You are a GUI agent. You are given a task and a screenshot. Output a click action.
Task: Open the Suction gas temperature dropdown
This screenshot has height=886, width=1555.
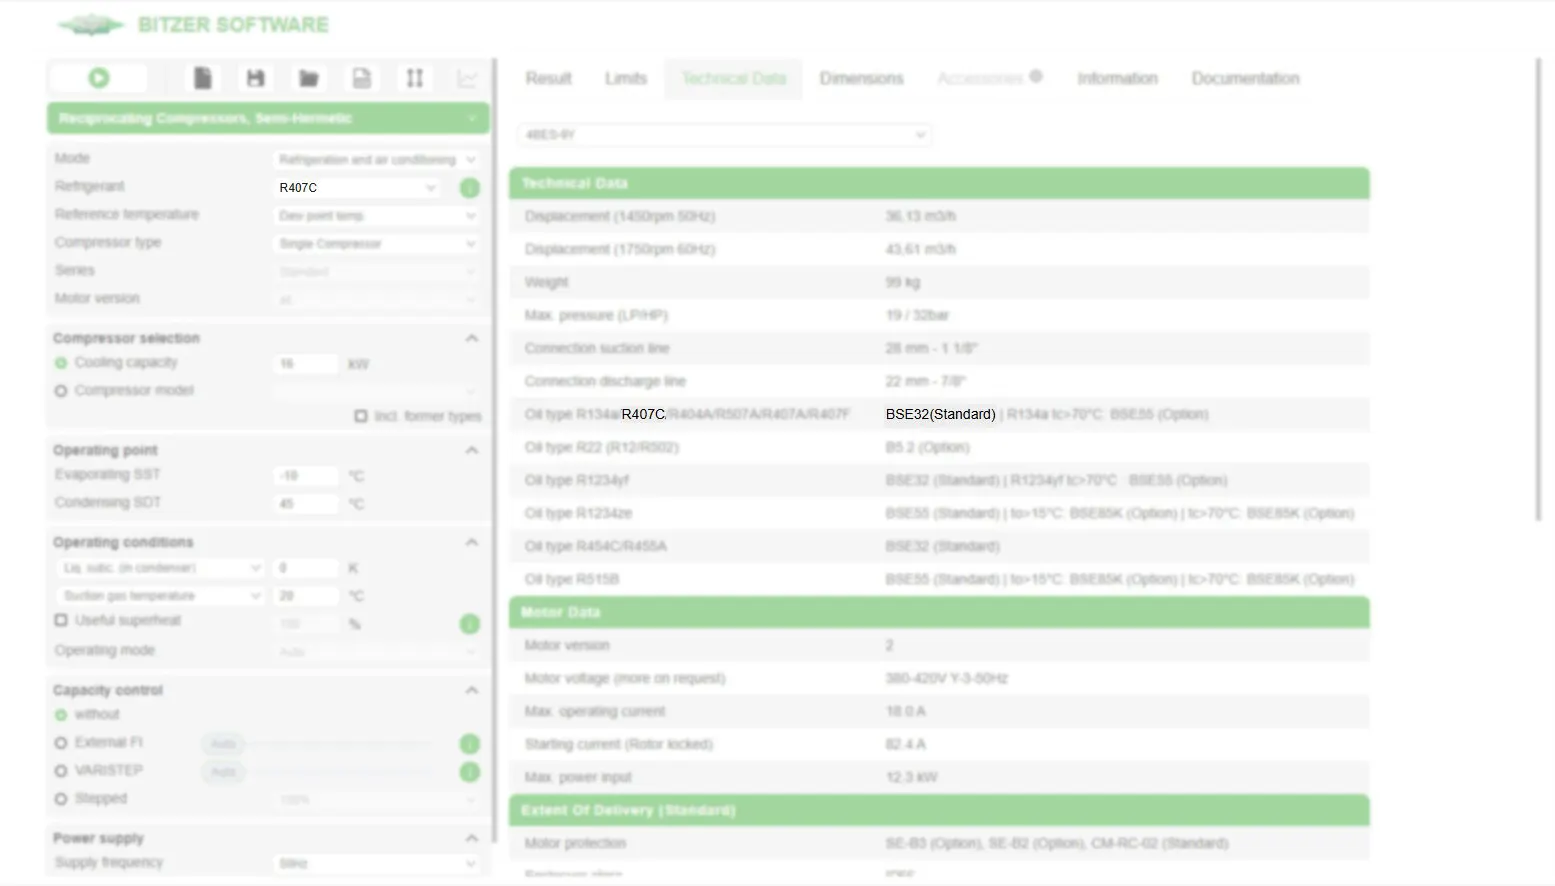161,596
